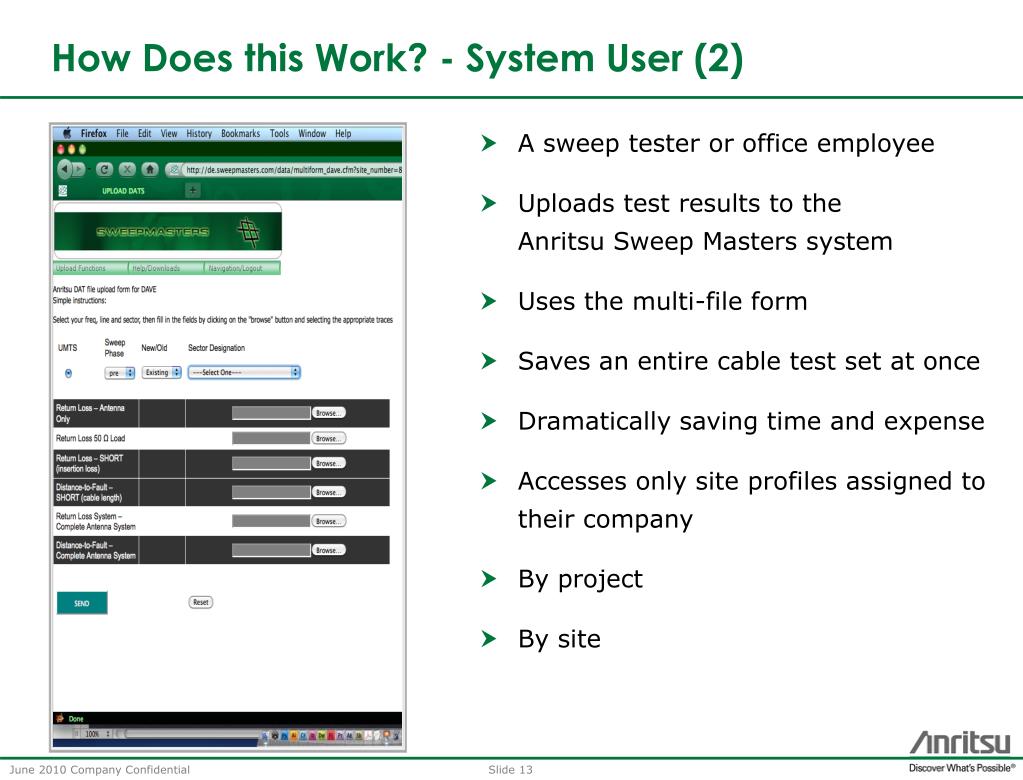The image size is (1023, 780).
Task: Open the Help menu
Action: (x=343, y=133)
